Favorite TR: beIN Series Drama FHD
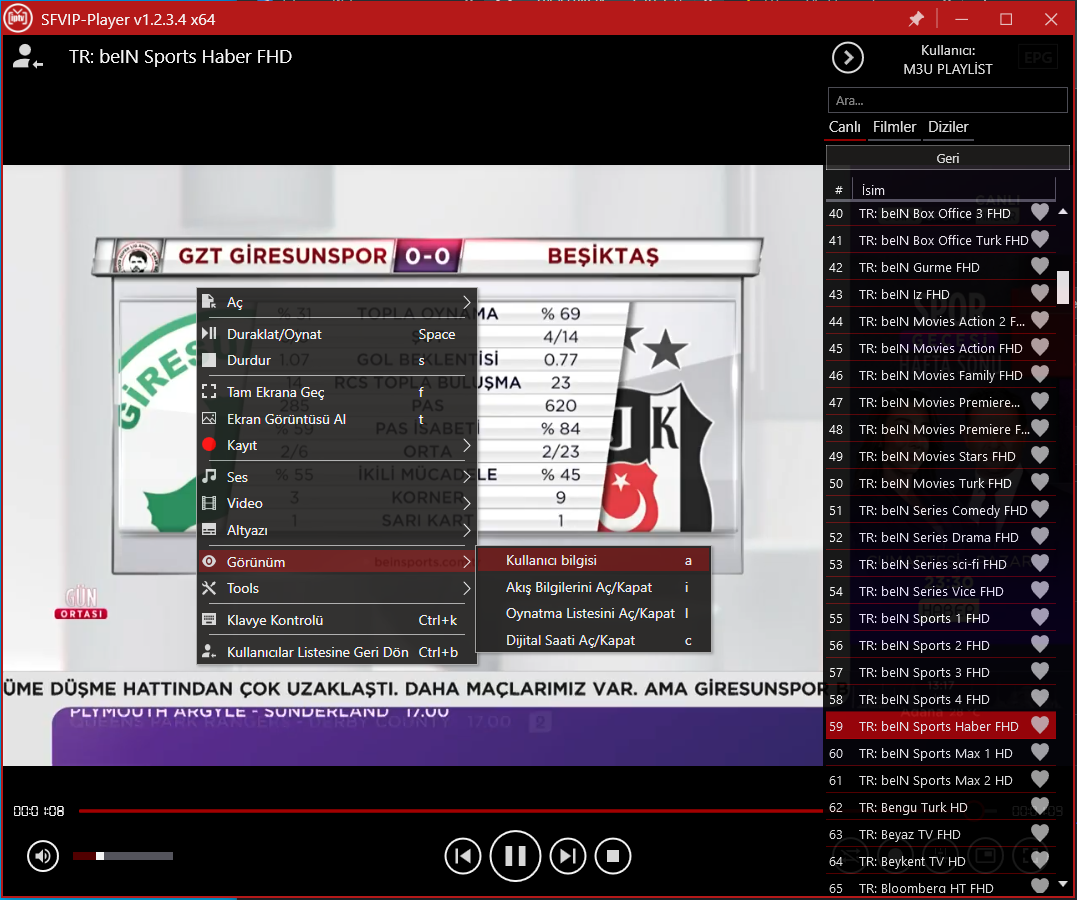The width and height of the screenshot is (1077, 900). [1040, 536]
